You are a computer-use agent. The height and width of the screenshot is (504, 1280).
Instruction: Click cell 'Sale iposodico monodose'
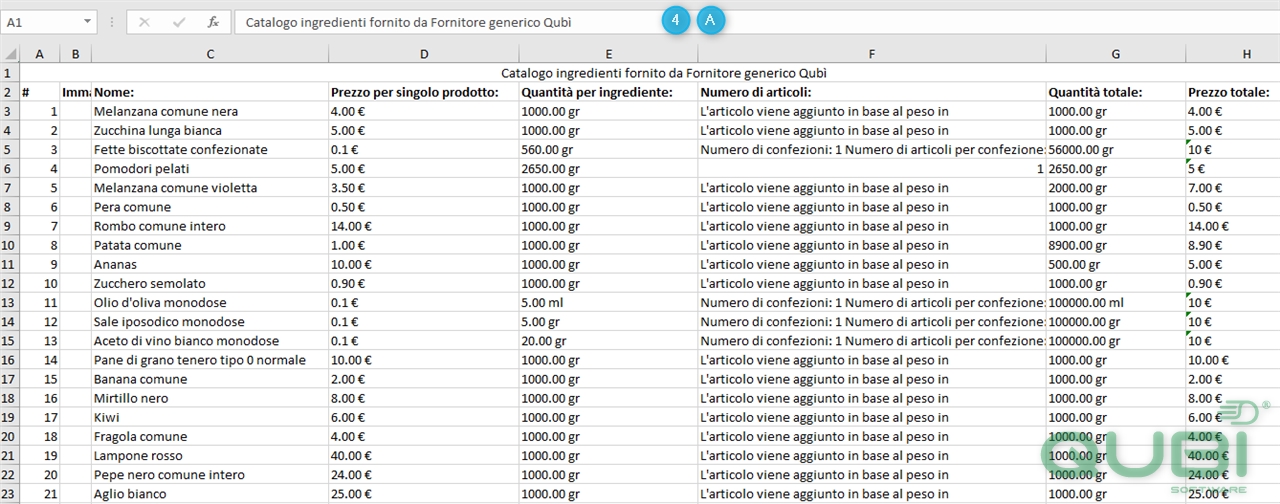[210, 322]
